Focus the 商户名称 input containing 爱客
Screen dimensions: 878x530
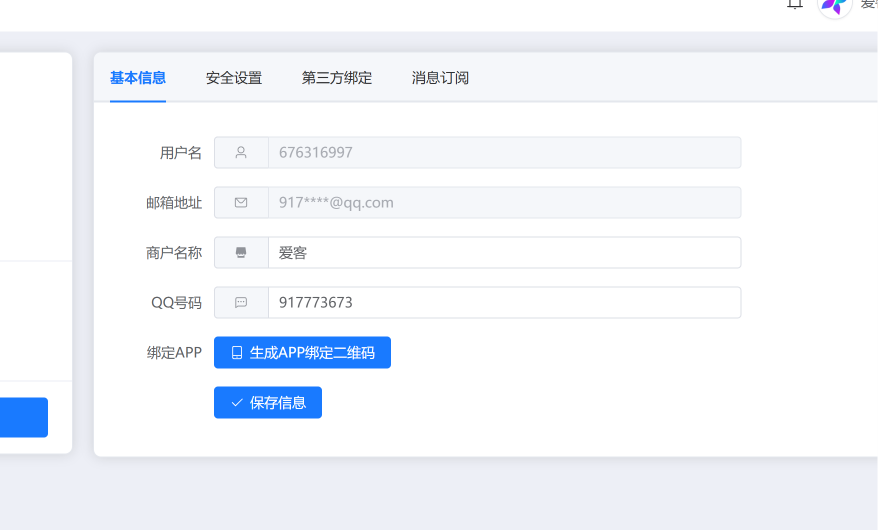[505, 252]
